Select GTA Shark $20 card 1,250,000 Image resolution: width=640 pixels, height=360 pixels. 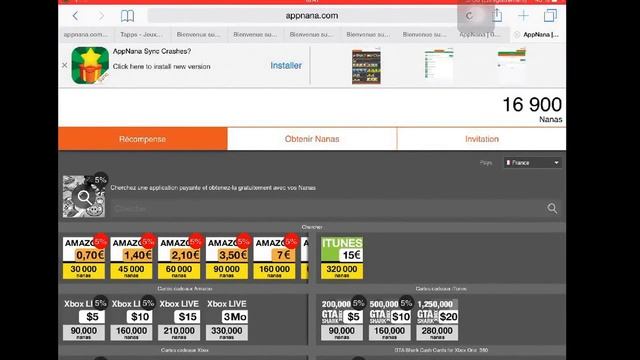[x=437, y=320]
